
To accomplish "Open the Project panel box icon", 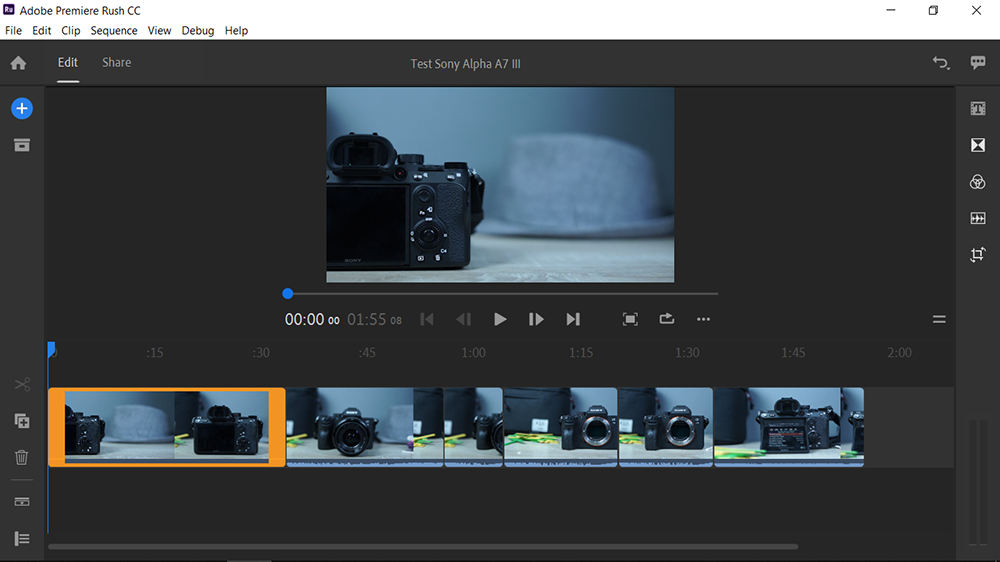I will coord(21,145).
